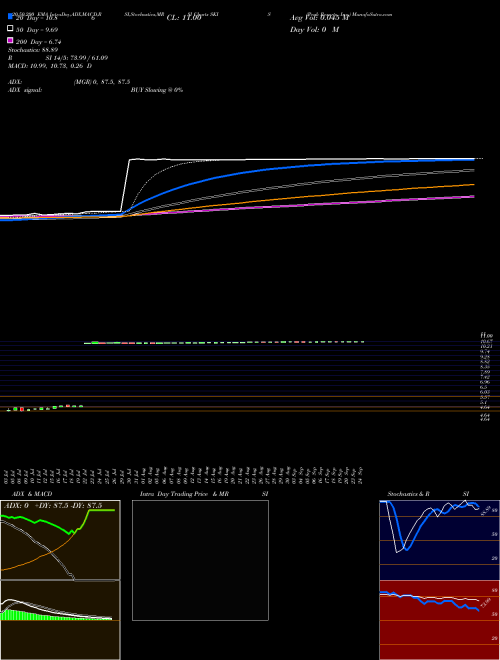The height and width of the screenshot is (660, 500).
Task: Open the MACD histogram panel with green bars
Action: point(60,620)
